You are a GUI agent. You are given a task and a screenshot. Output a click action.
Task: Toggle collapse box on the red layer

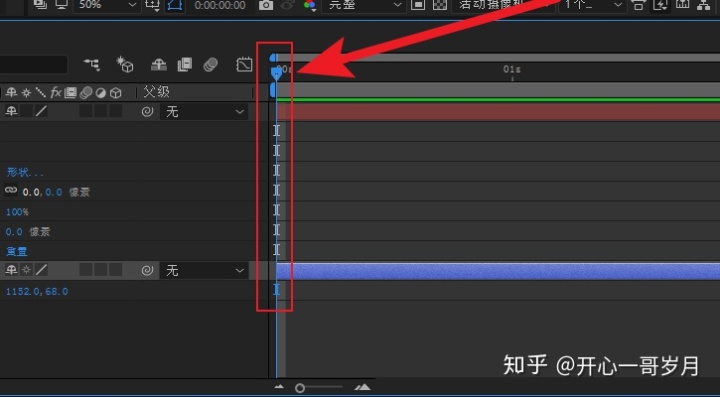pos(27,111)
